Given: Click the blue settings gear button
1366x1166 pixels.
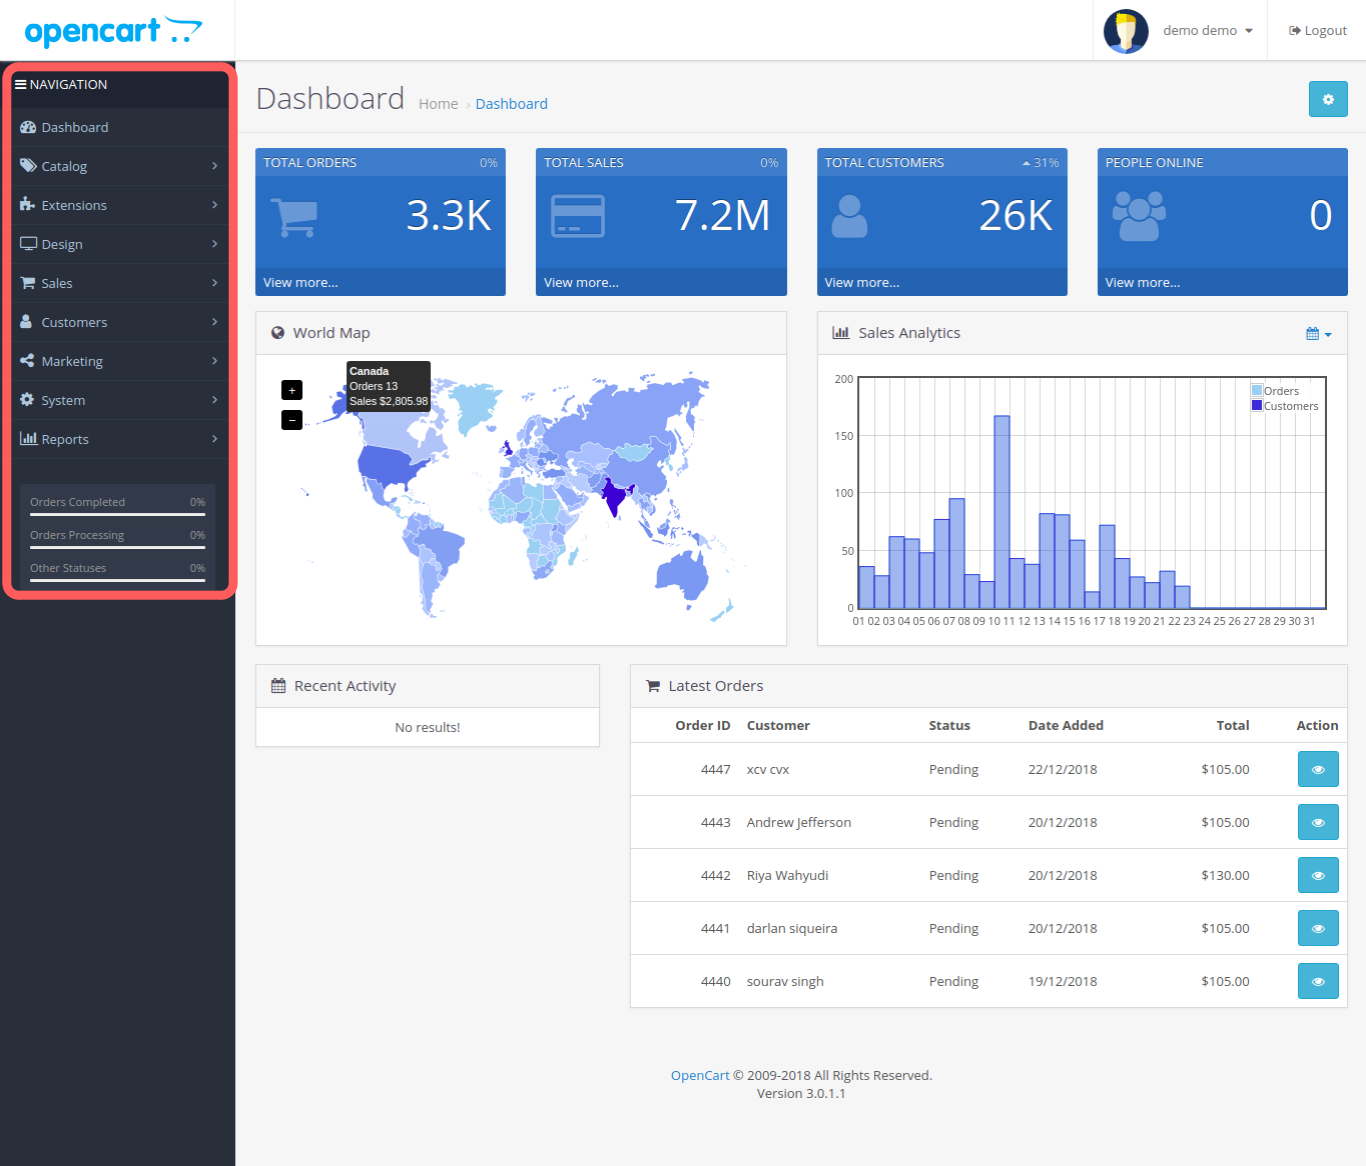Looking at the screenshot, I should coord(1328,99).
